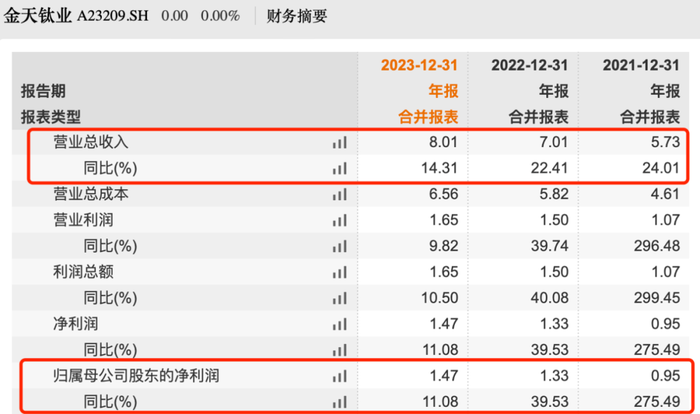
Task: View the chart icon for 利润总额
Action: tap(339, 272)
